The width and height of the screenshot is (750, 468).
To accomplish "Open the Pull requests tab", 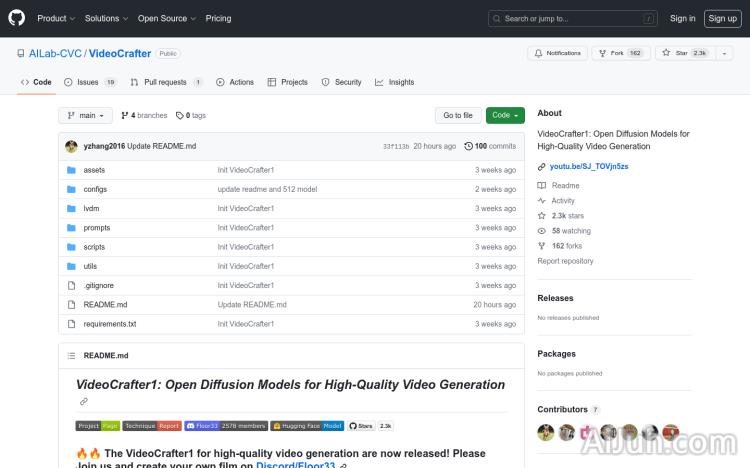I will 166,82.
